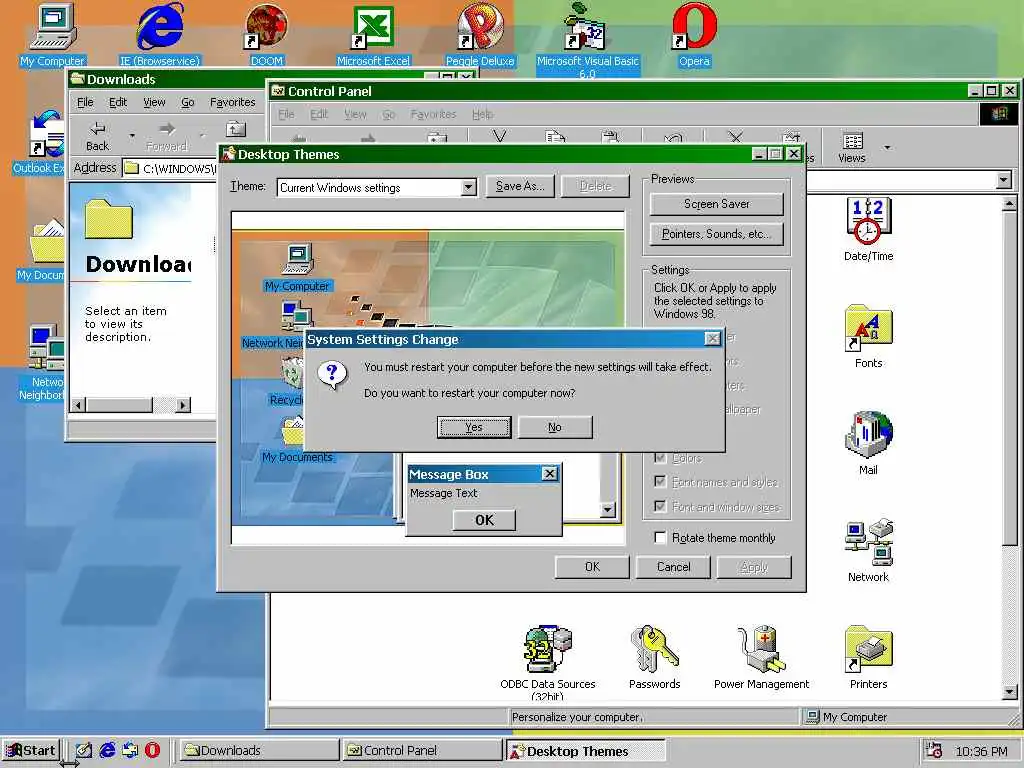Click Control Panel scrollbar down arrow
The width and height of the screenshot is (1024, 768).
1010,692
